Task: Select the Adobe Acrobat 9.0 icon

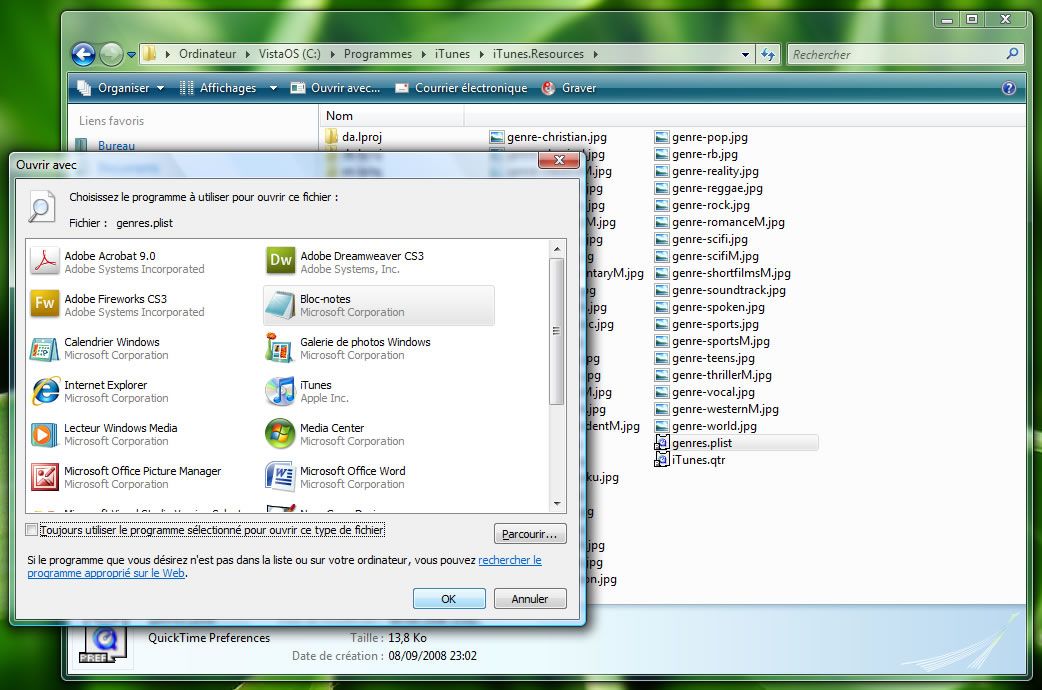Action: pos(45,261)
